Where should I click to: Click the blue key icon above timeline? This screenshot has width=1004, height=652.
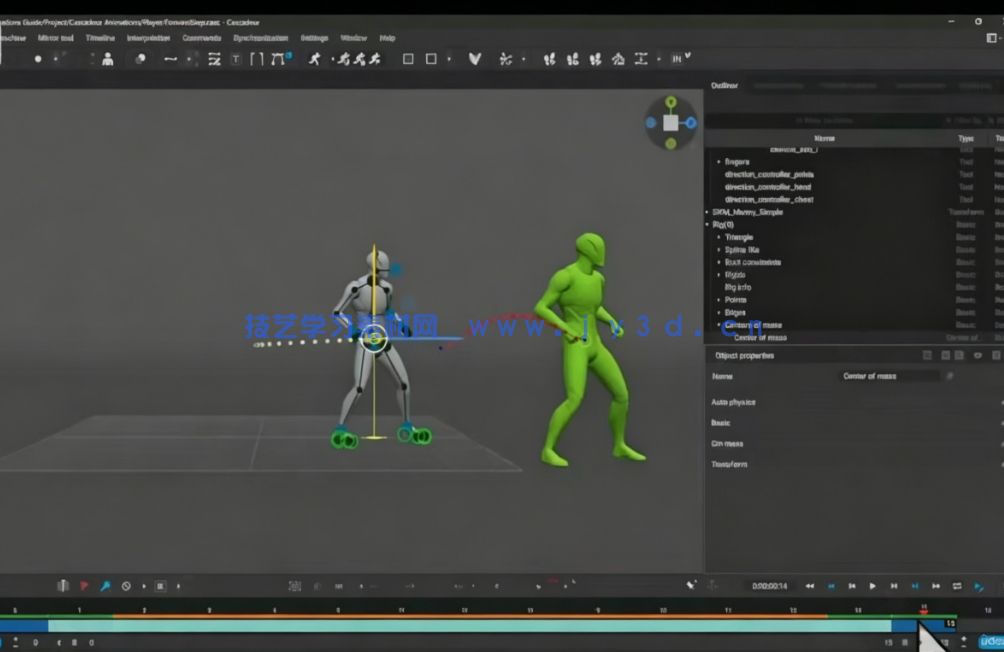(x=105, y=586)
